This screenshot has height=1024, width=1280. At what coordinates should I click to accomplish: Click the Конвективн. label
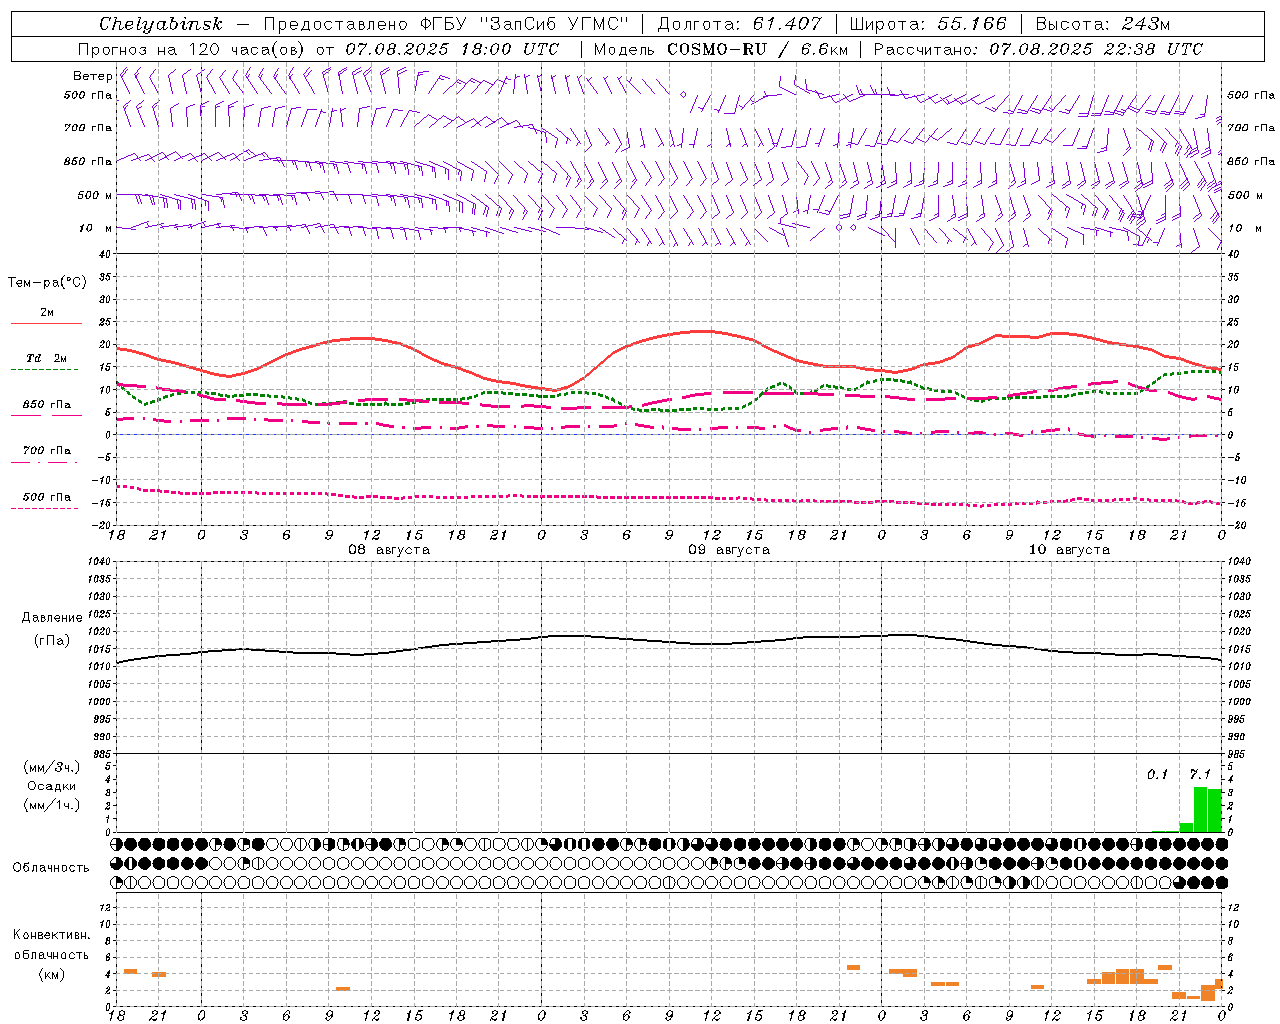(52, 935)
